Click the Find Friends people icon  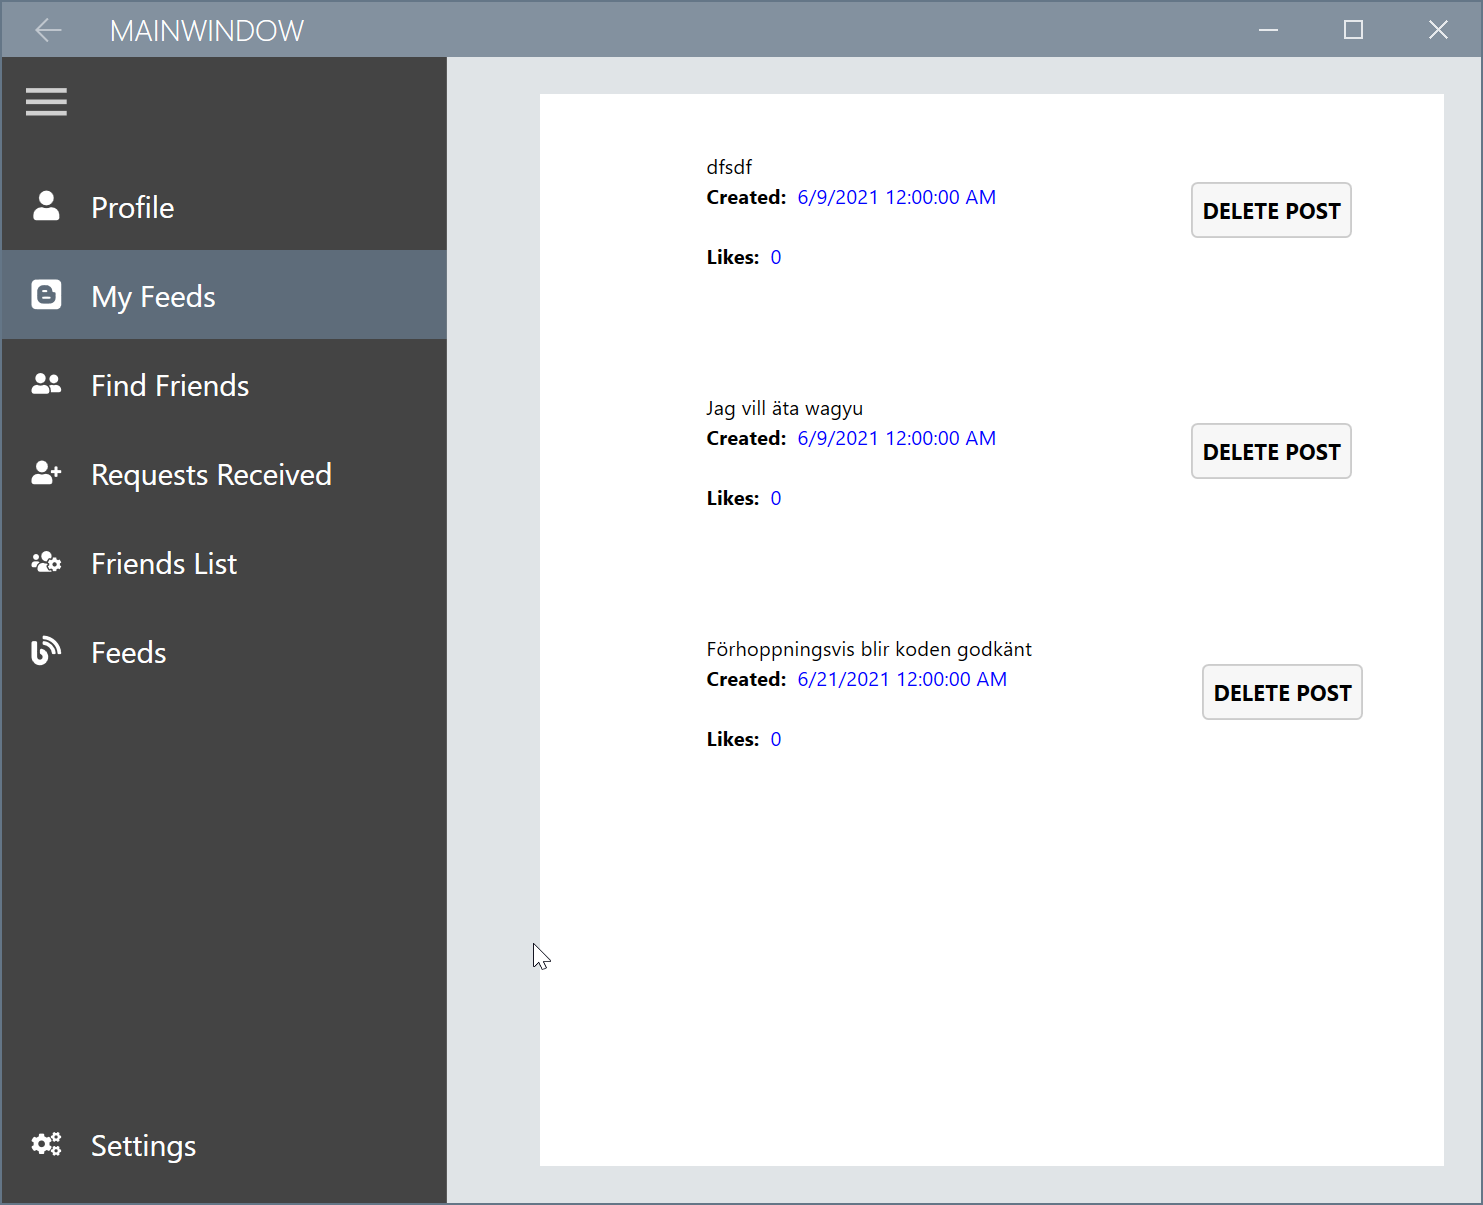click(46, 384)
